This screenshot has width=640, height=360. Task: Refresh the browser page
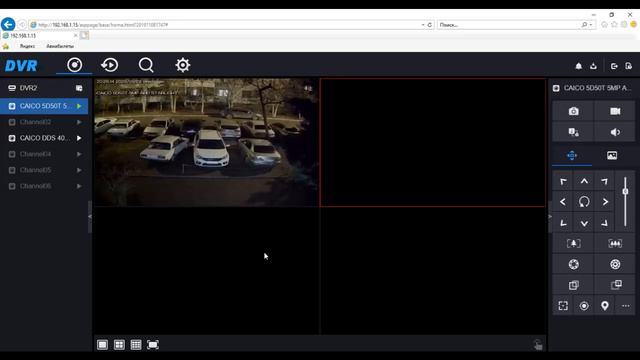(x=429, y=25)
